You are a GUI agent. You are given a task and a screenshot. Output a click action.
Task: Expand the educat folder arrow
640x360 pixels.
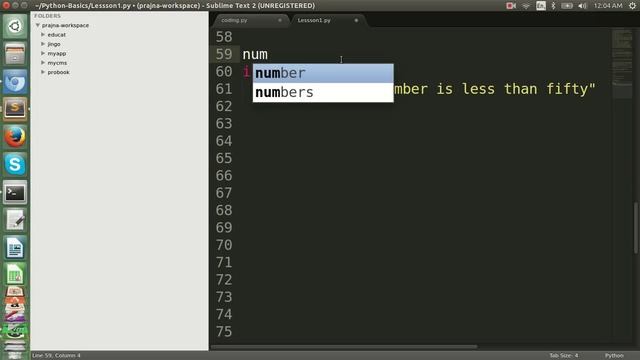(x=43, y=35)
